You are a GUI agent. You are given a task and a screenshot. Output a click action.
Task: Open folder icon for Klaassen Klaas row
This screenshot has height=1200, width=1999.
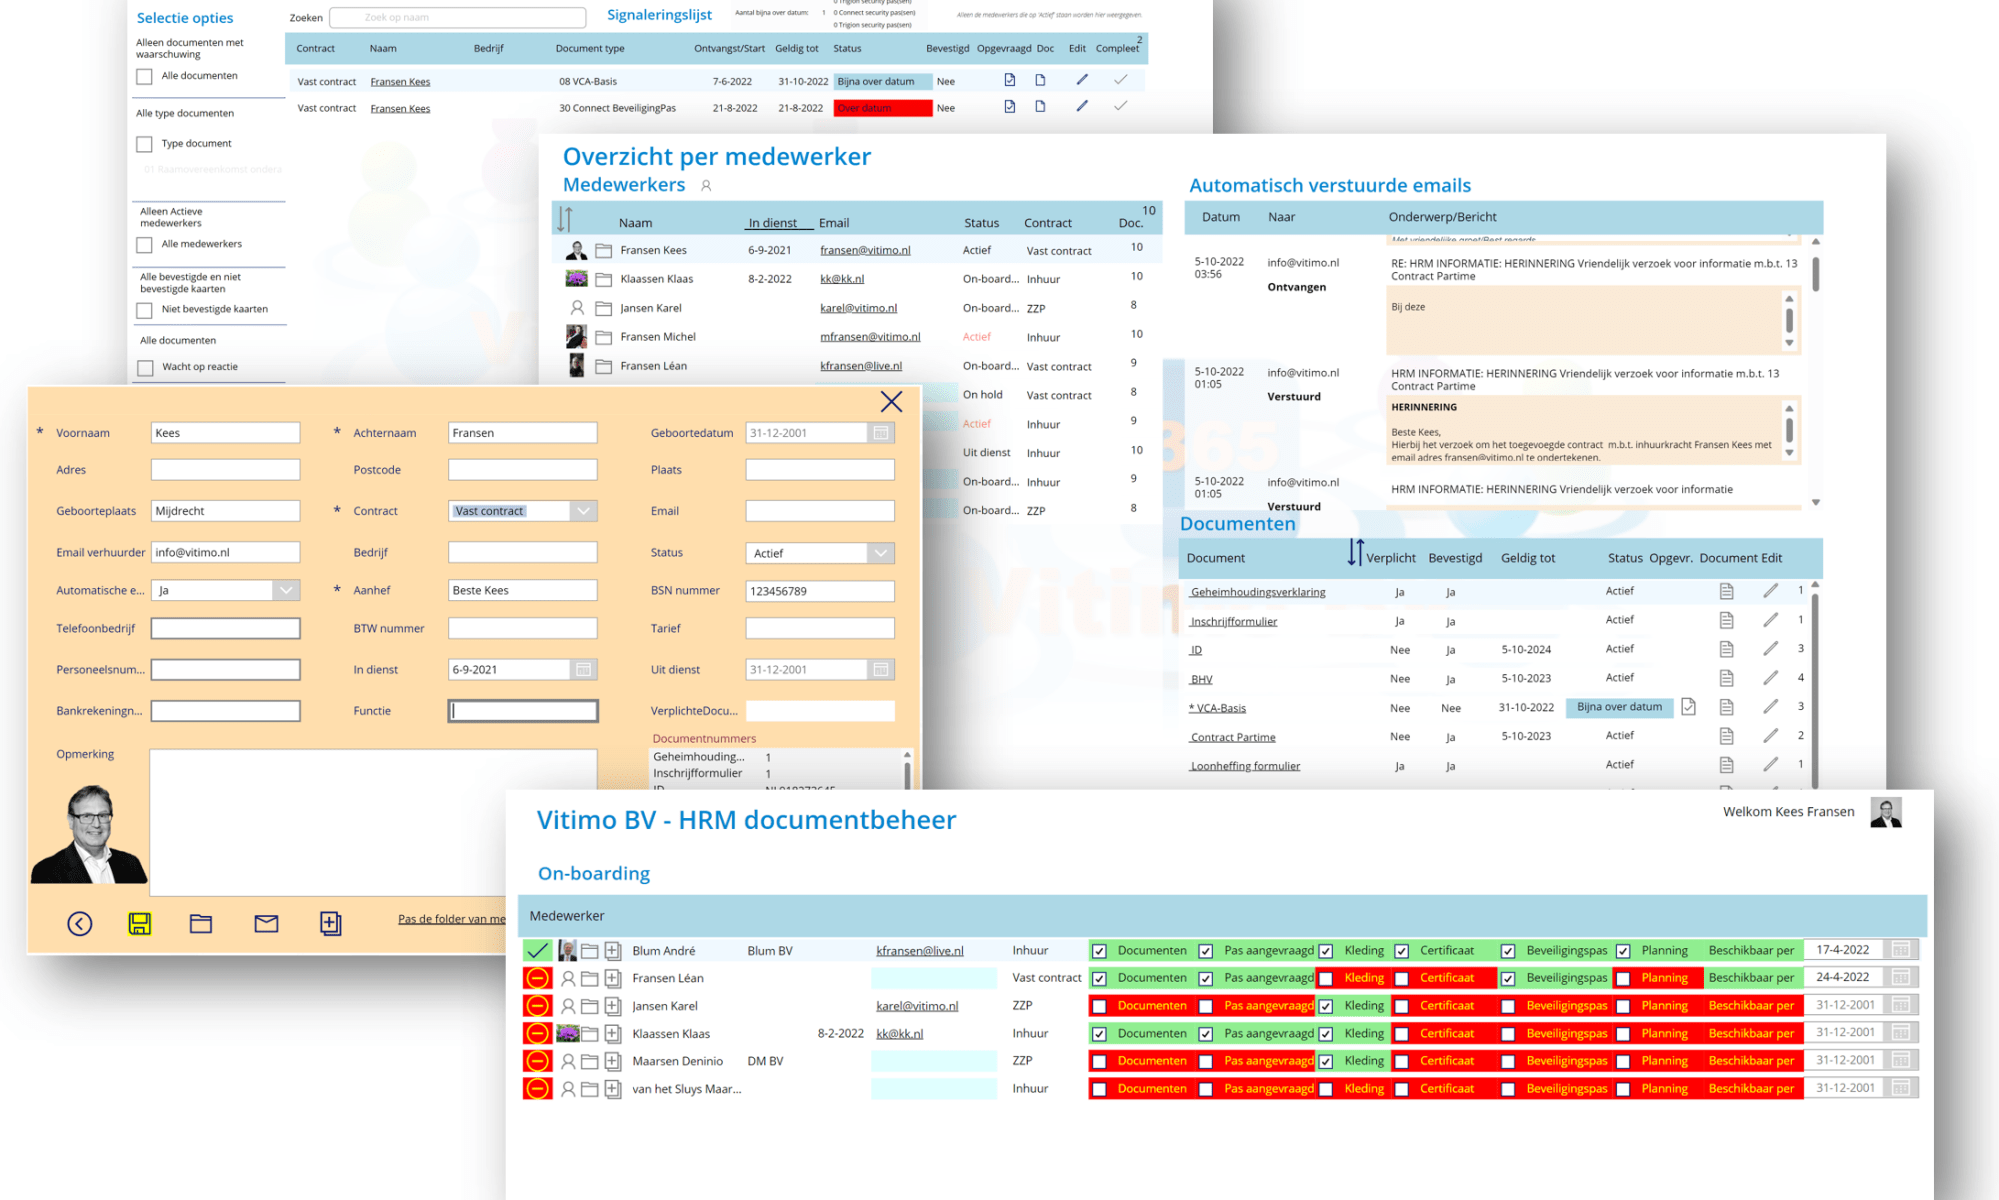point(604,279)
